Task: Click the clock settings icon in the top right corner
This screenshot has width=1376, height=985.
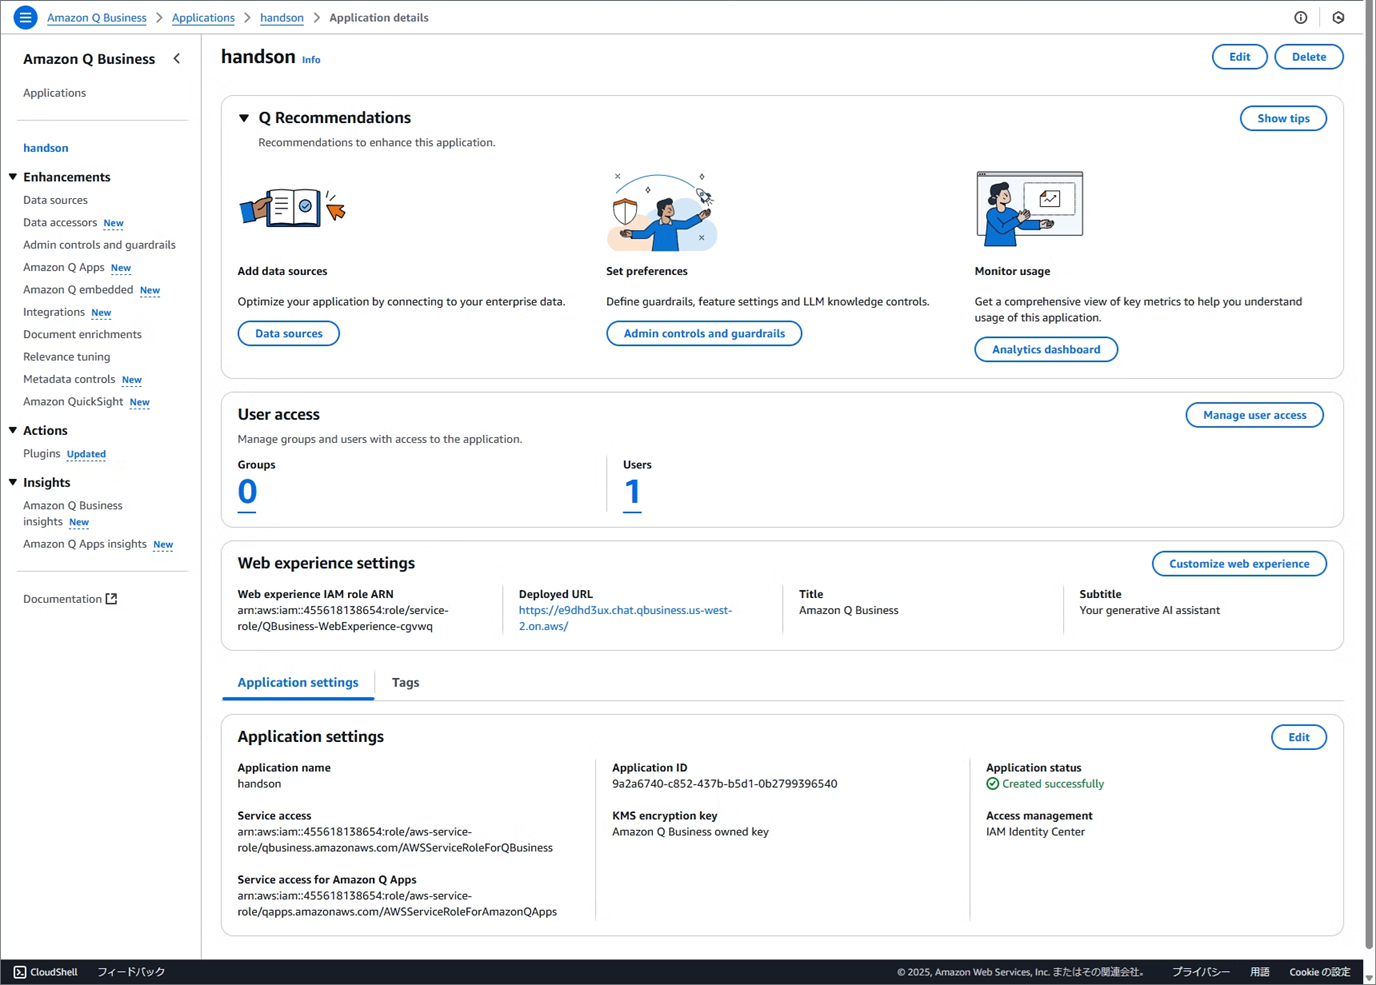Action: (x=1338, y=17)
